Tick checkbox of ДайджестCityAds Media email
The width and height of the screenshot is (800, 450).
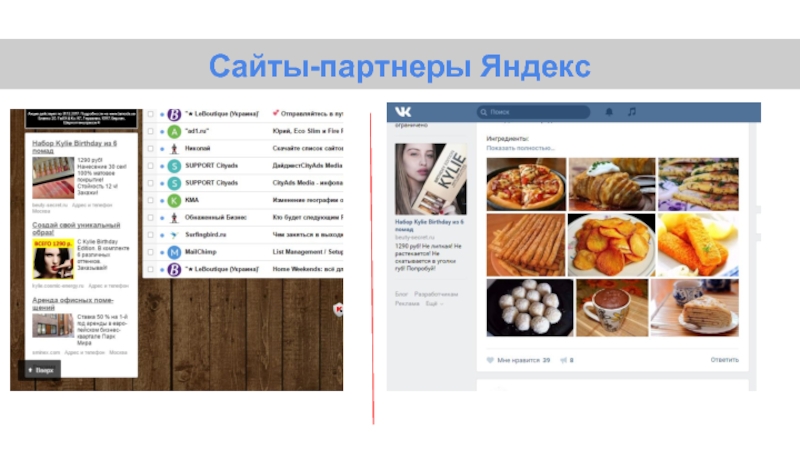coord(151,166)
